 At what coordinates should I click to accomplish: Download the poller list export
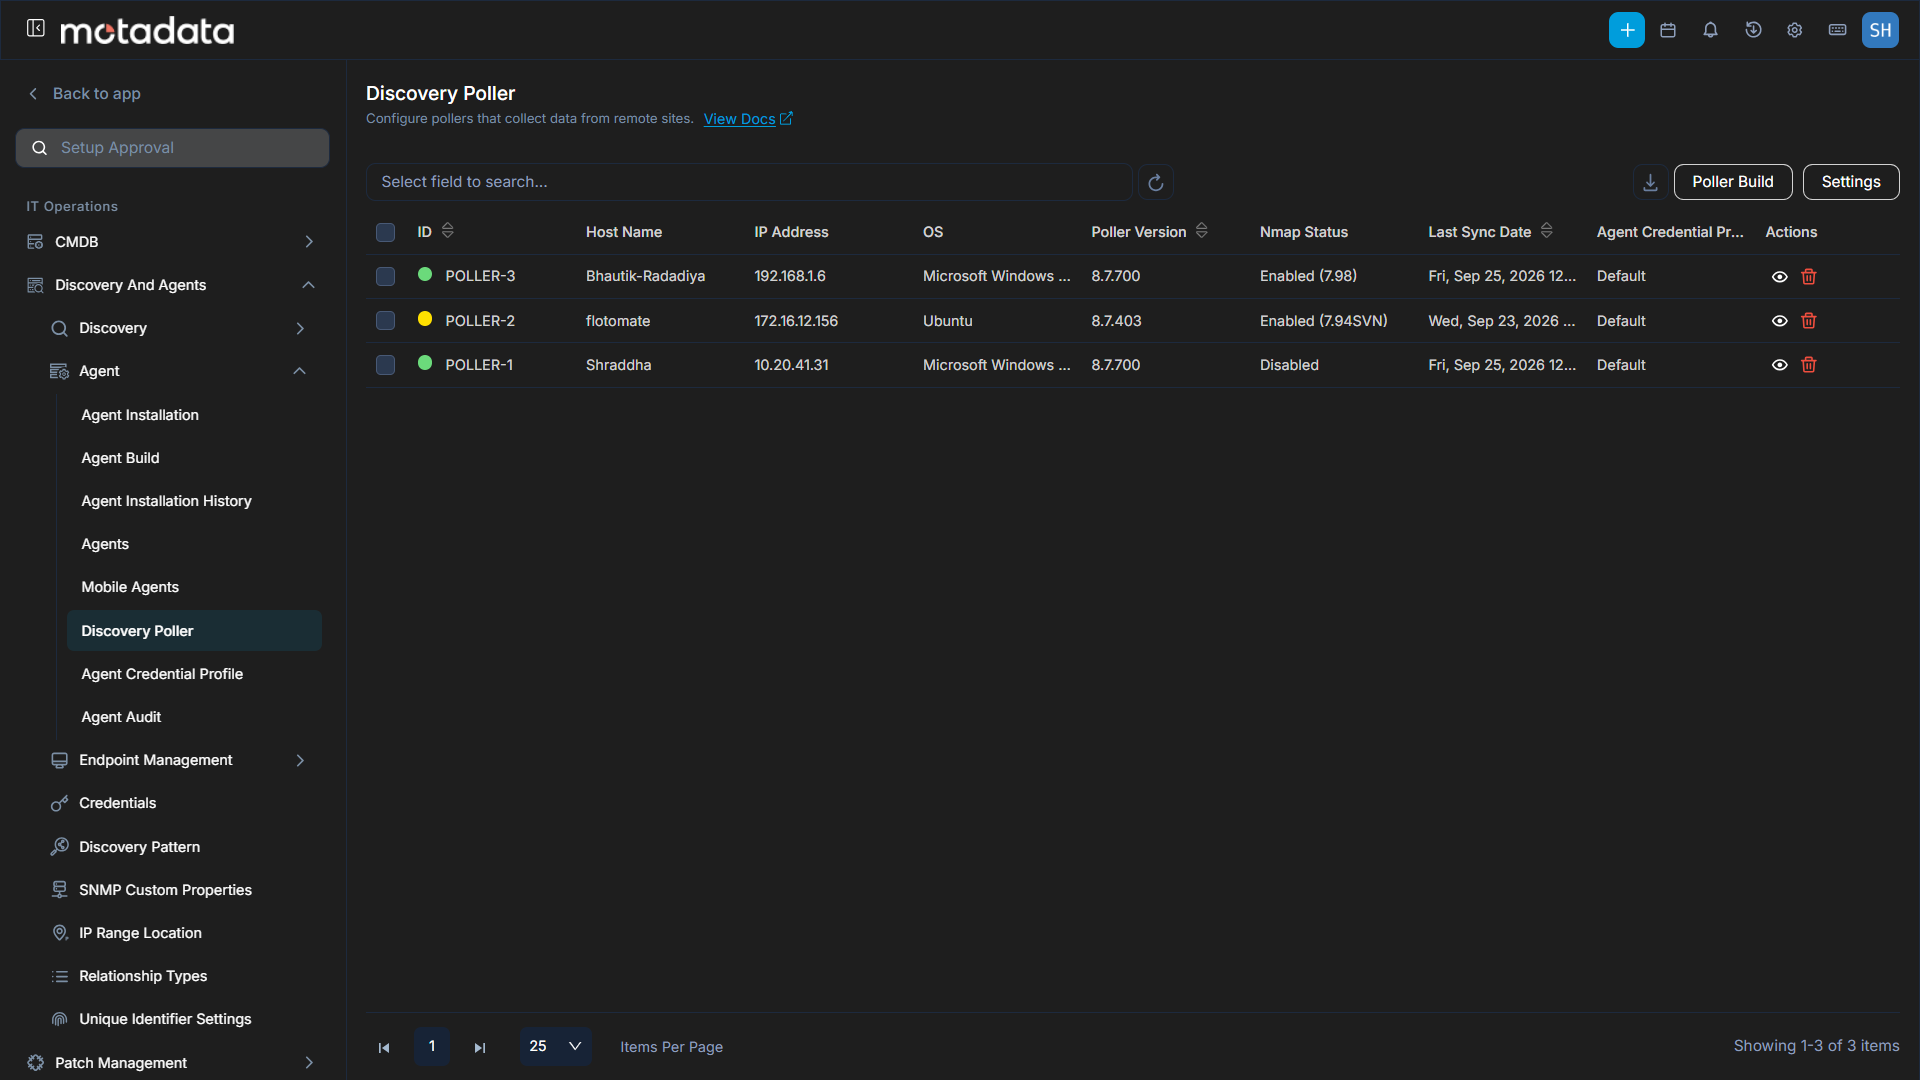[x=1650, y=182]
